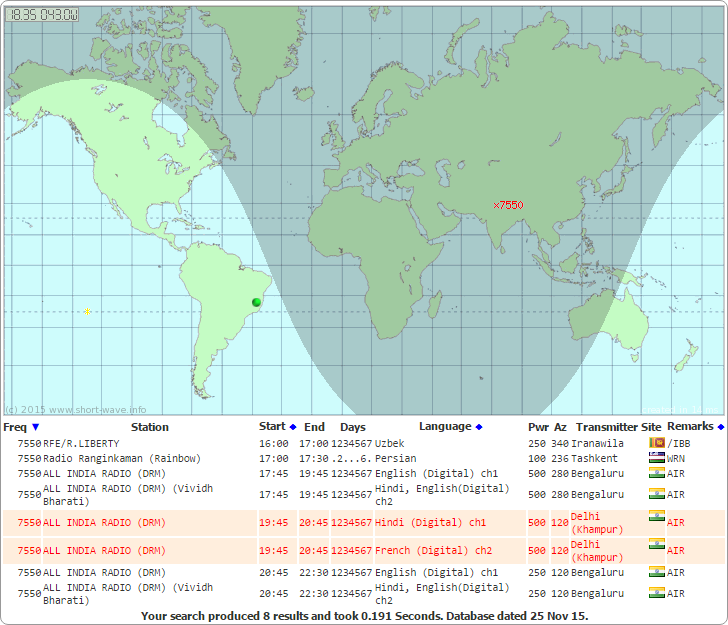Click the End column header
The image size is (728, 625).
coord(314,427)
